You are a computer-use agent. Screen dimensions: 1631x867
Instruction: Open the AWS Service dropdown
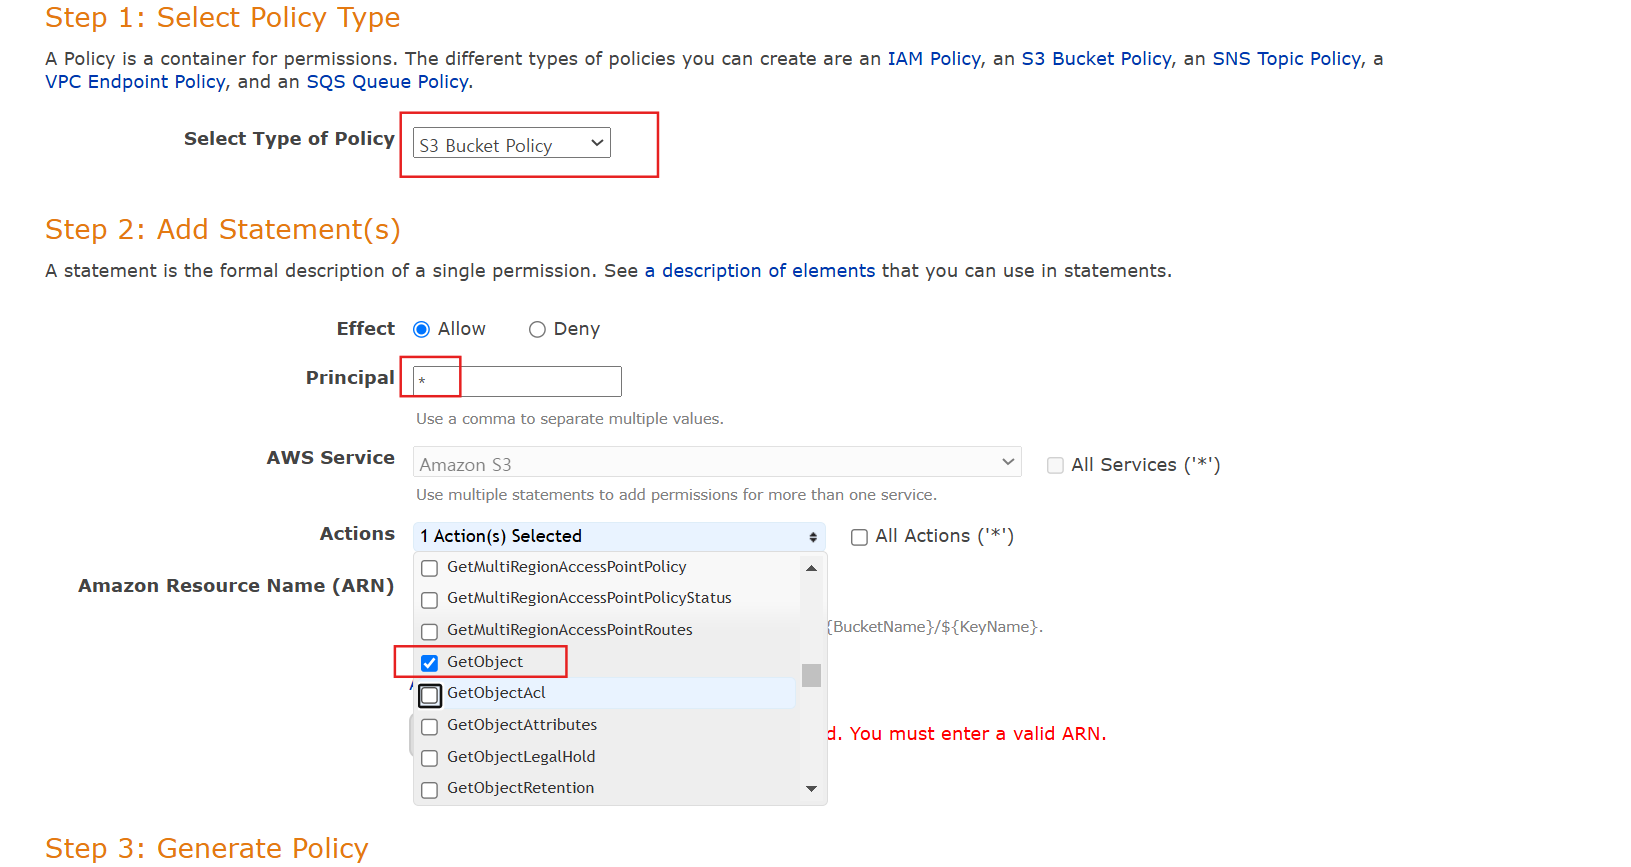click(x=716, y=463)
